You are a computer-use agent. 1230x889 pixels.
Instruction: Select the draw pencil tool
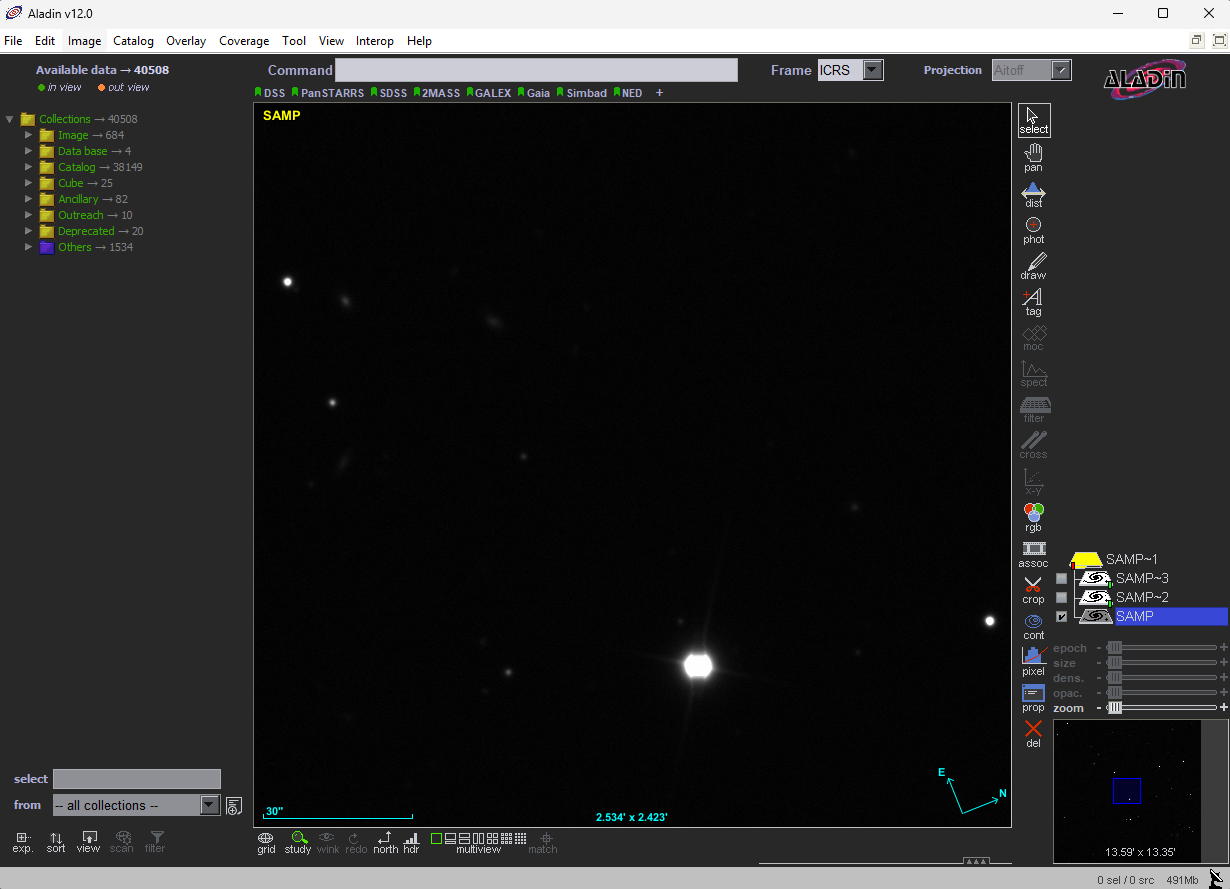1034,266
